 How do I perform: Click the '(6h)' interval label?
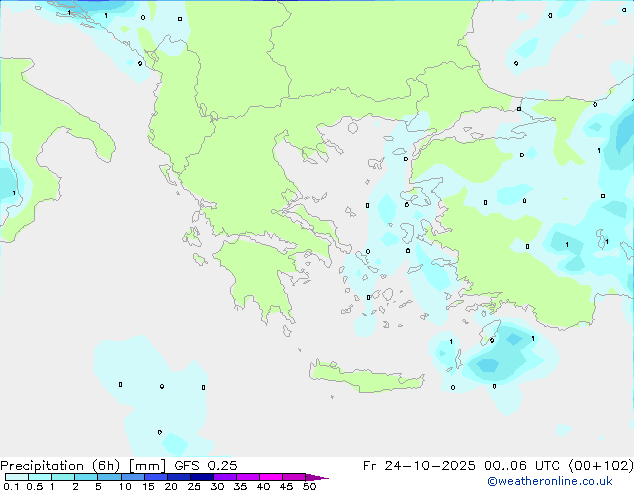click(106, 466)
